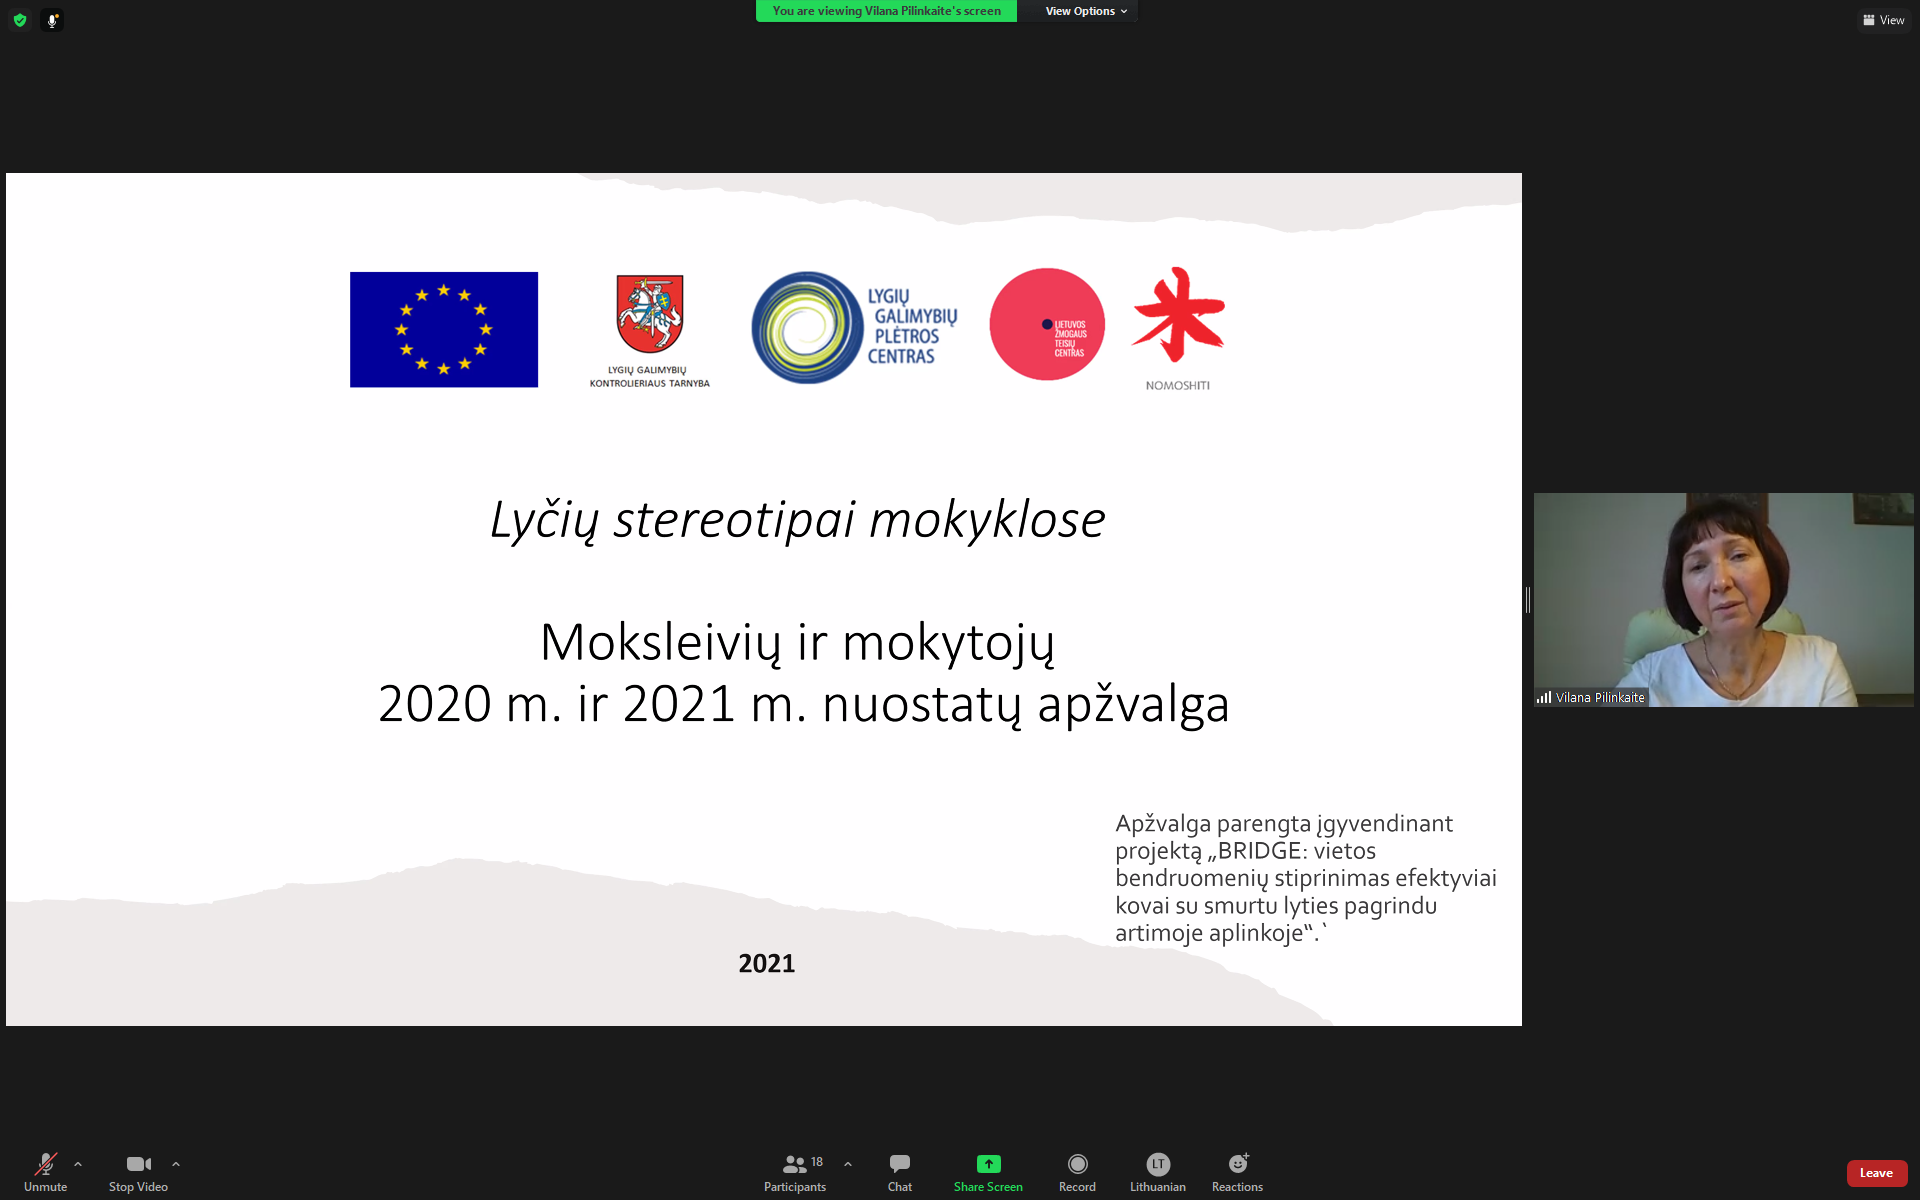The image size is (1920, 1200).
Task: Expand arrow next to Participants
Action: tap(848, 1164)
